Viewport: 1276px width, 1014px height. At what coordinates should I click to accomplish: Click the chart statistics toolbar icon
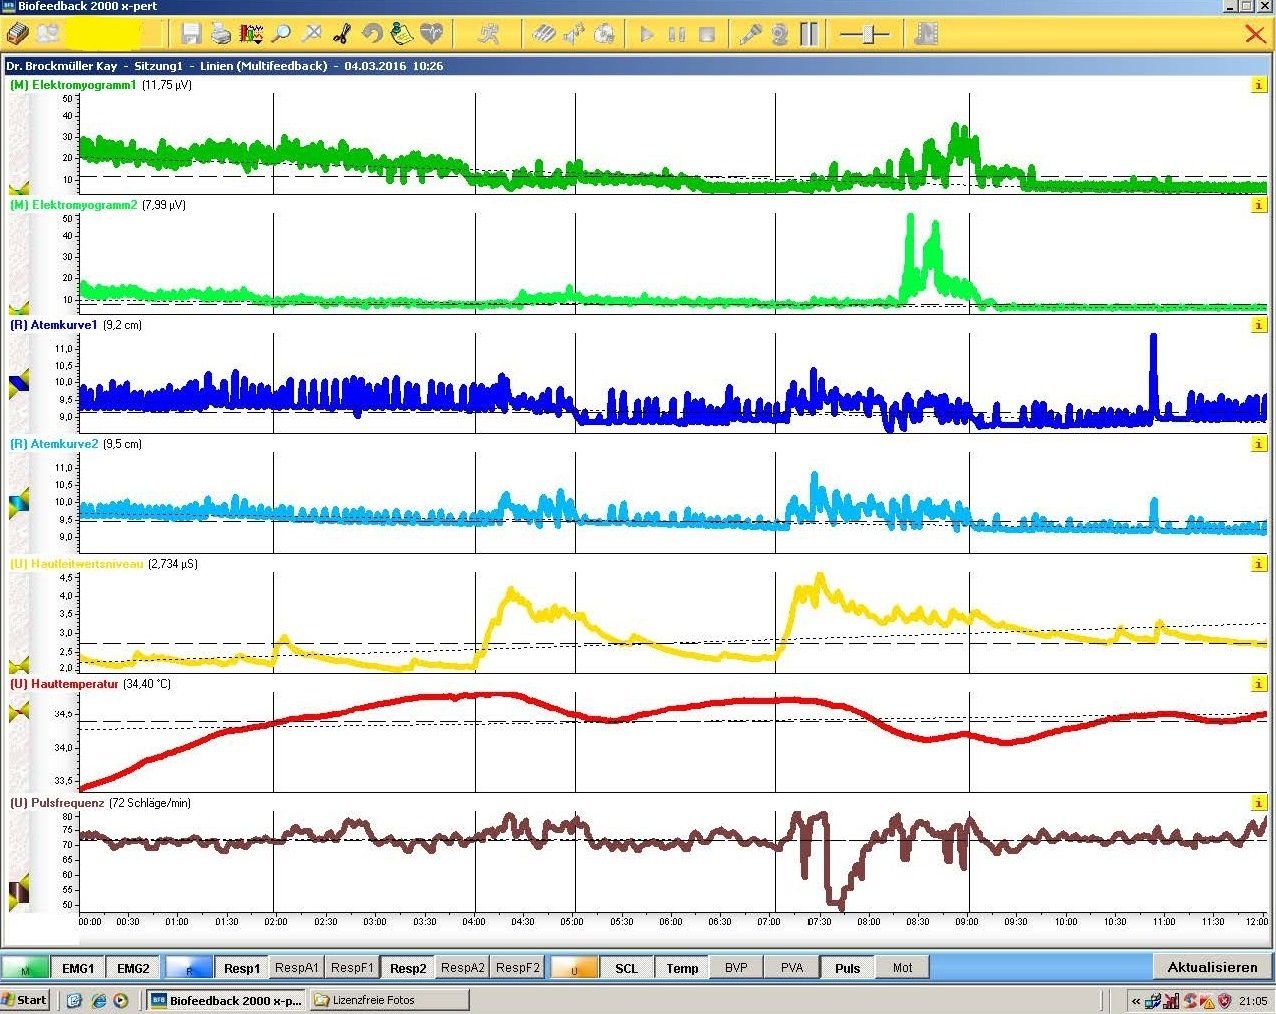point(251,34)
